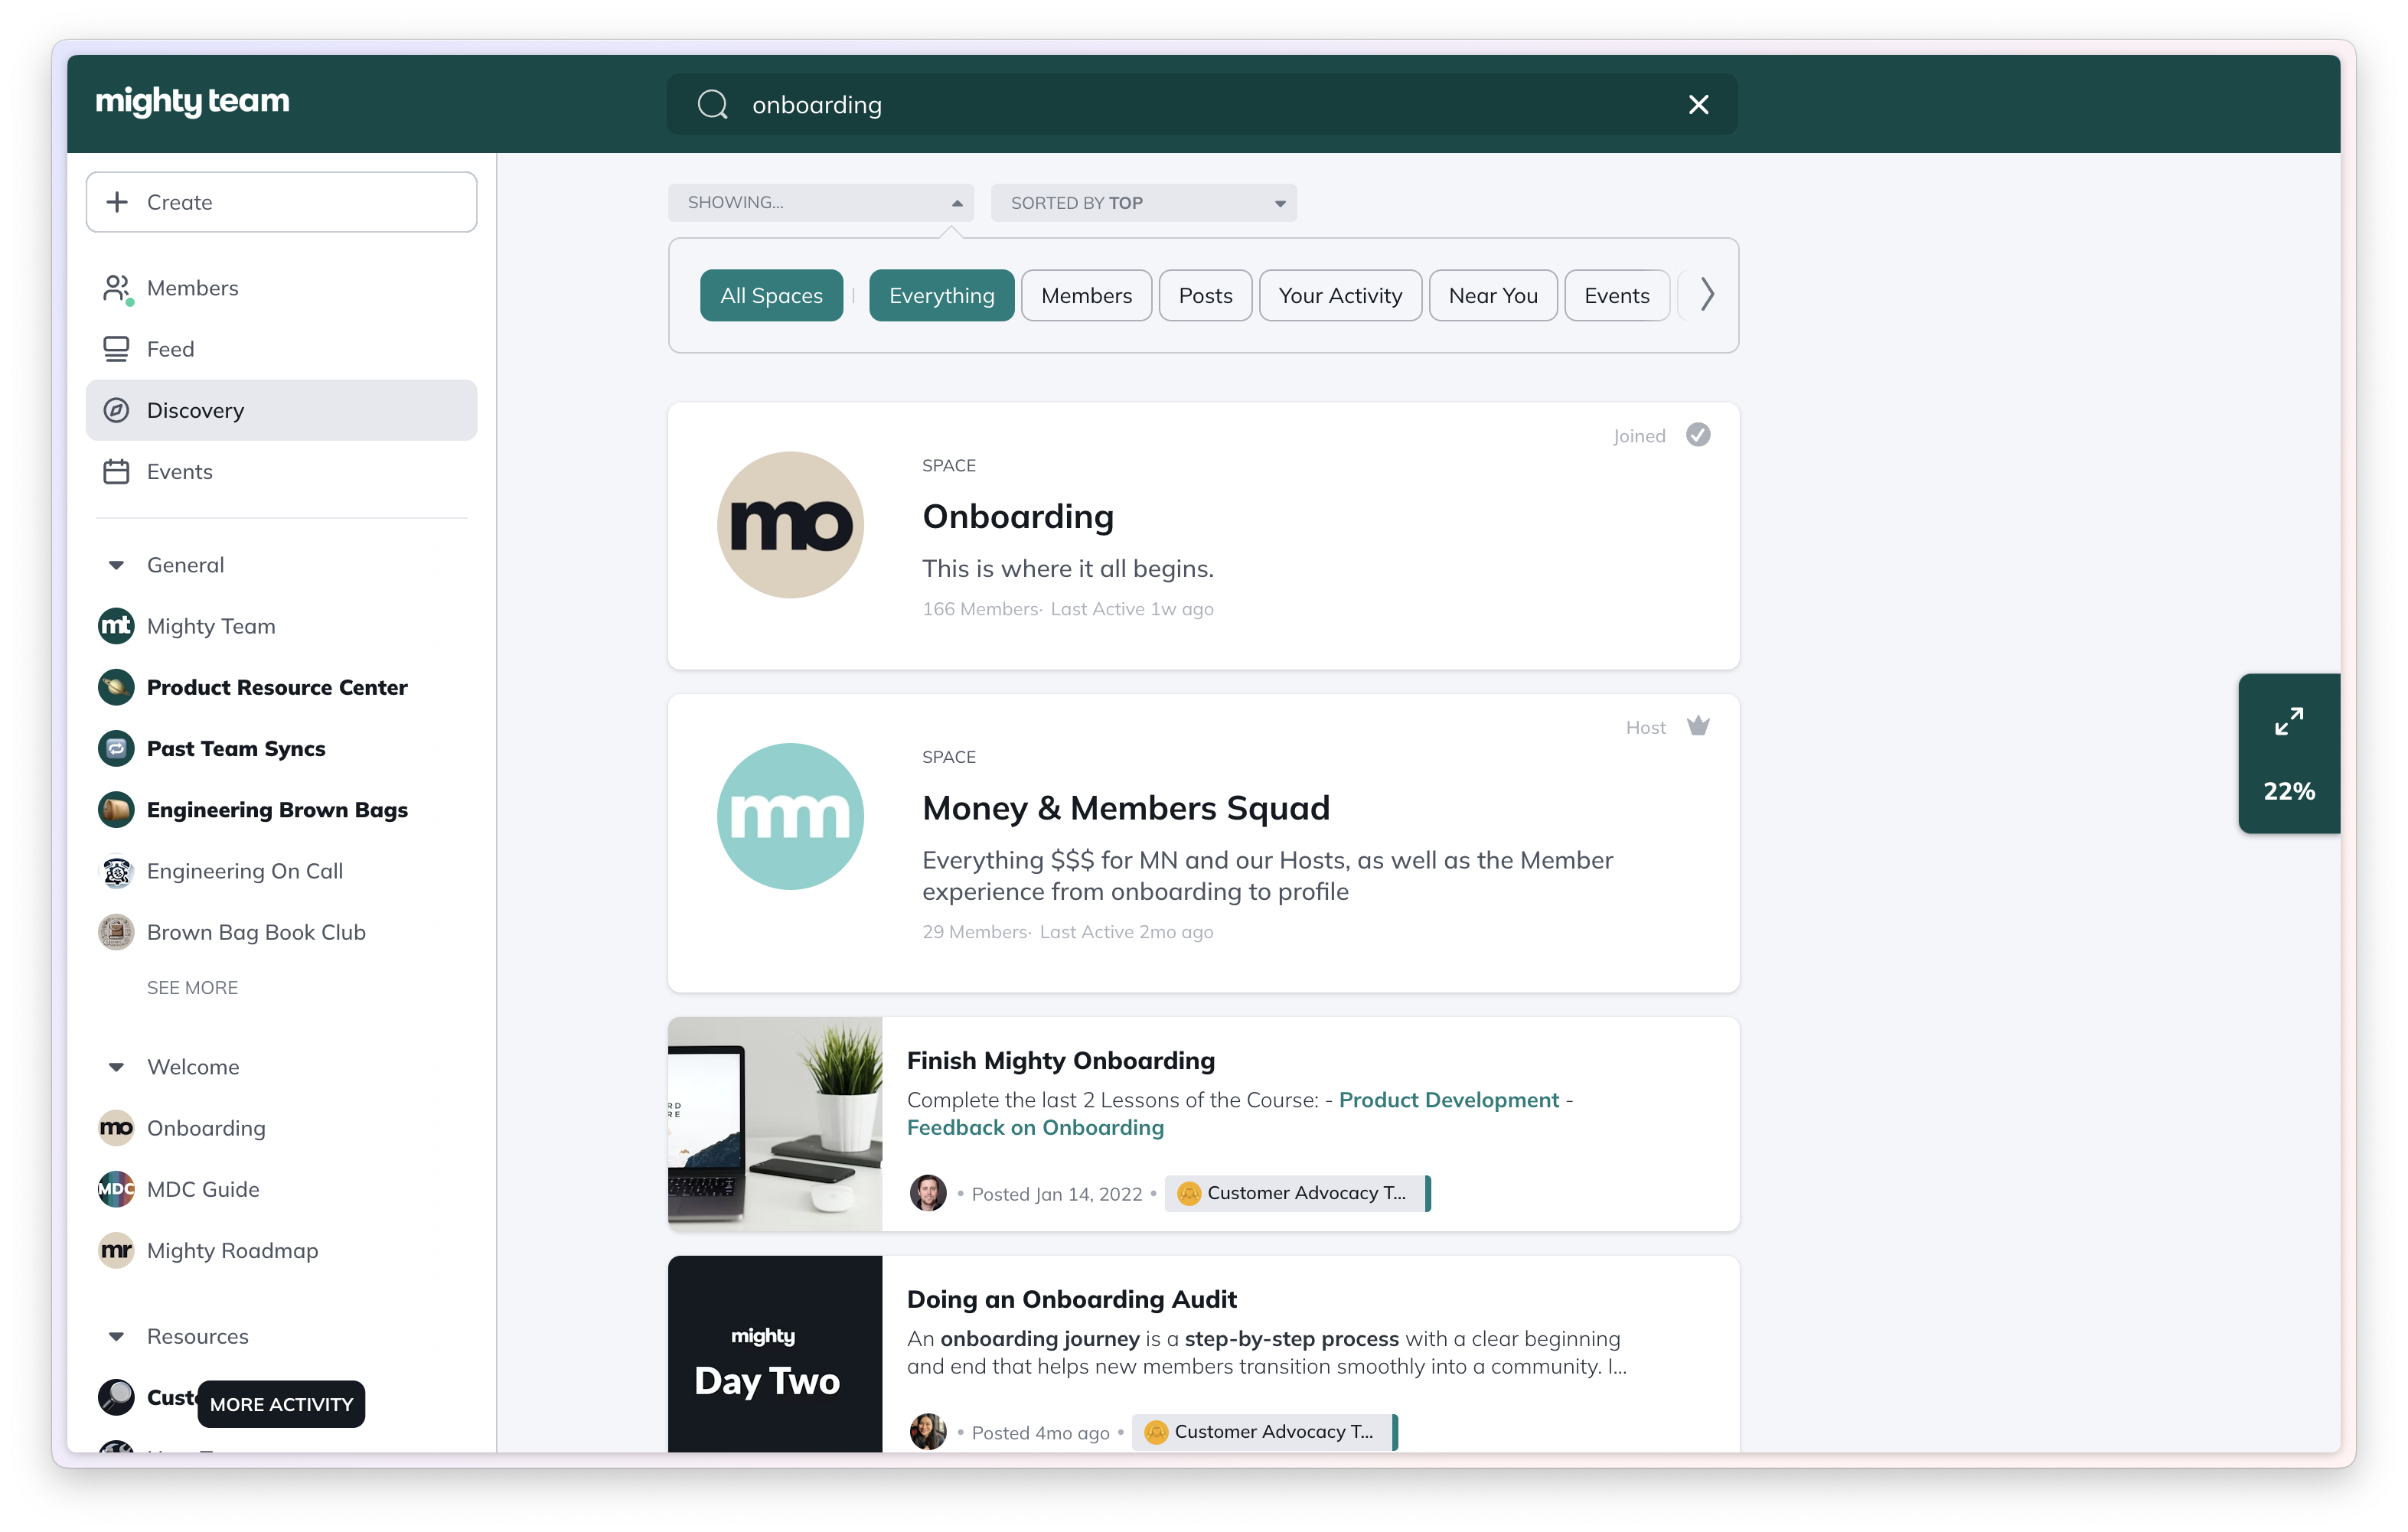
Task: Open the Engineering On Call space
Action: point(244,871)
